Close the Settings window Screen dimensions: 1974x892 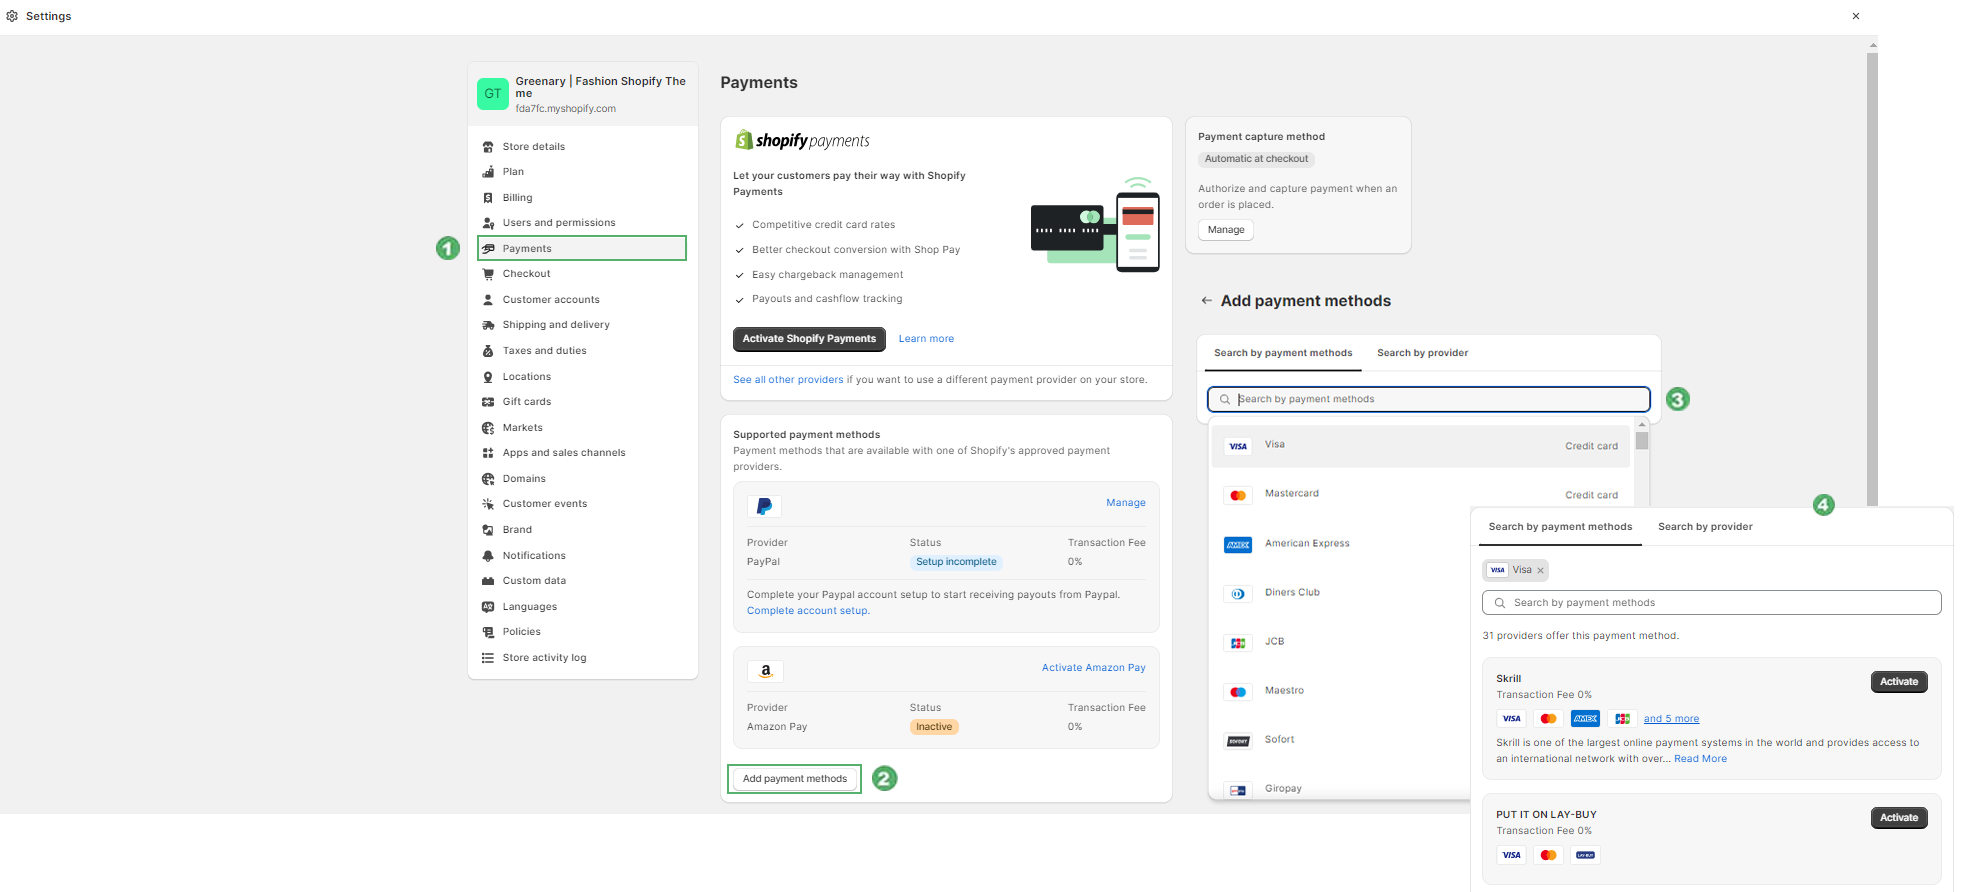[x=1856, y=16]
